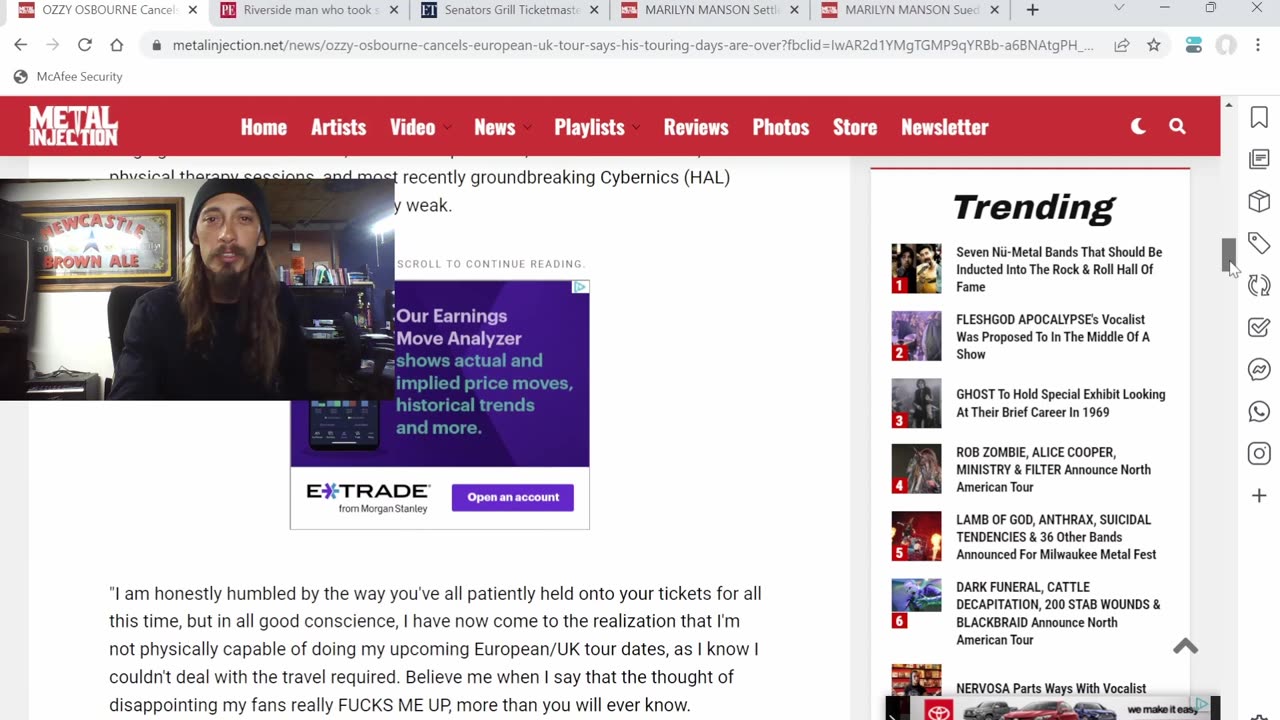Open the sidebar 3D box icon
Viewport: 1280px width, 720px height.
1259,201
